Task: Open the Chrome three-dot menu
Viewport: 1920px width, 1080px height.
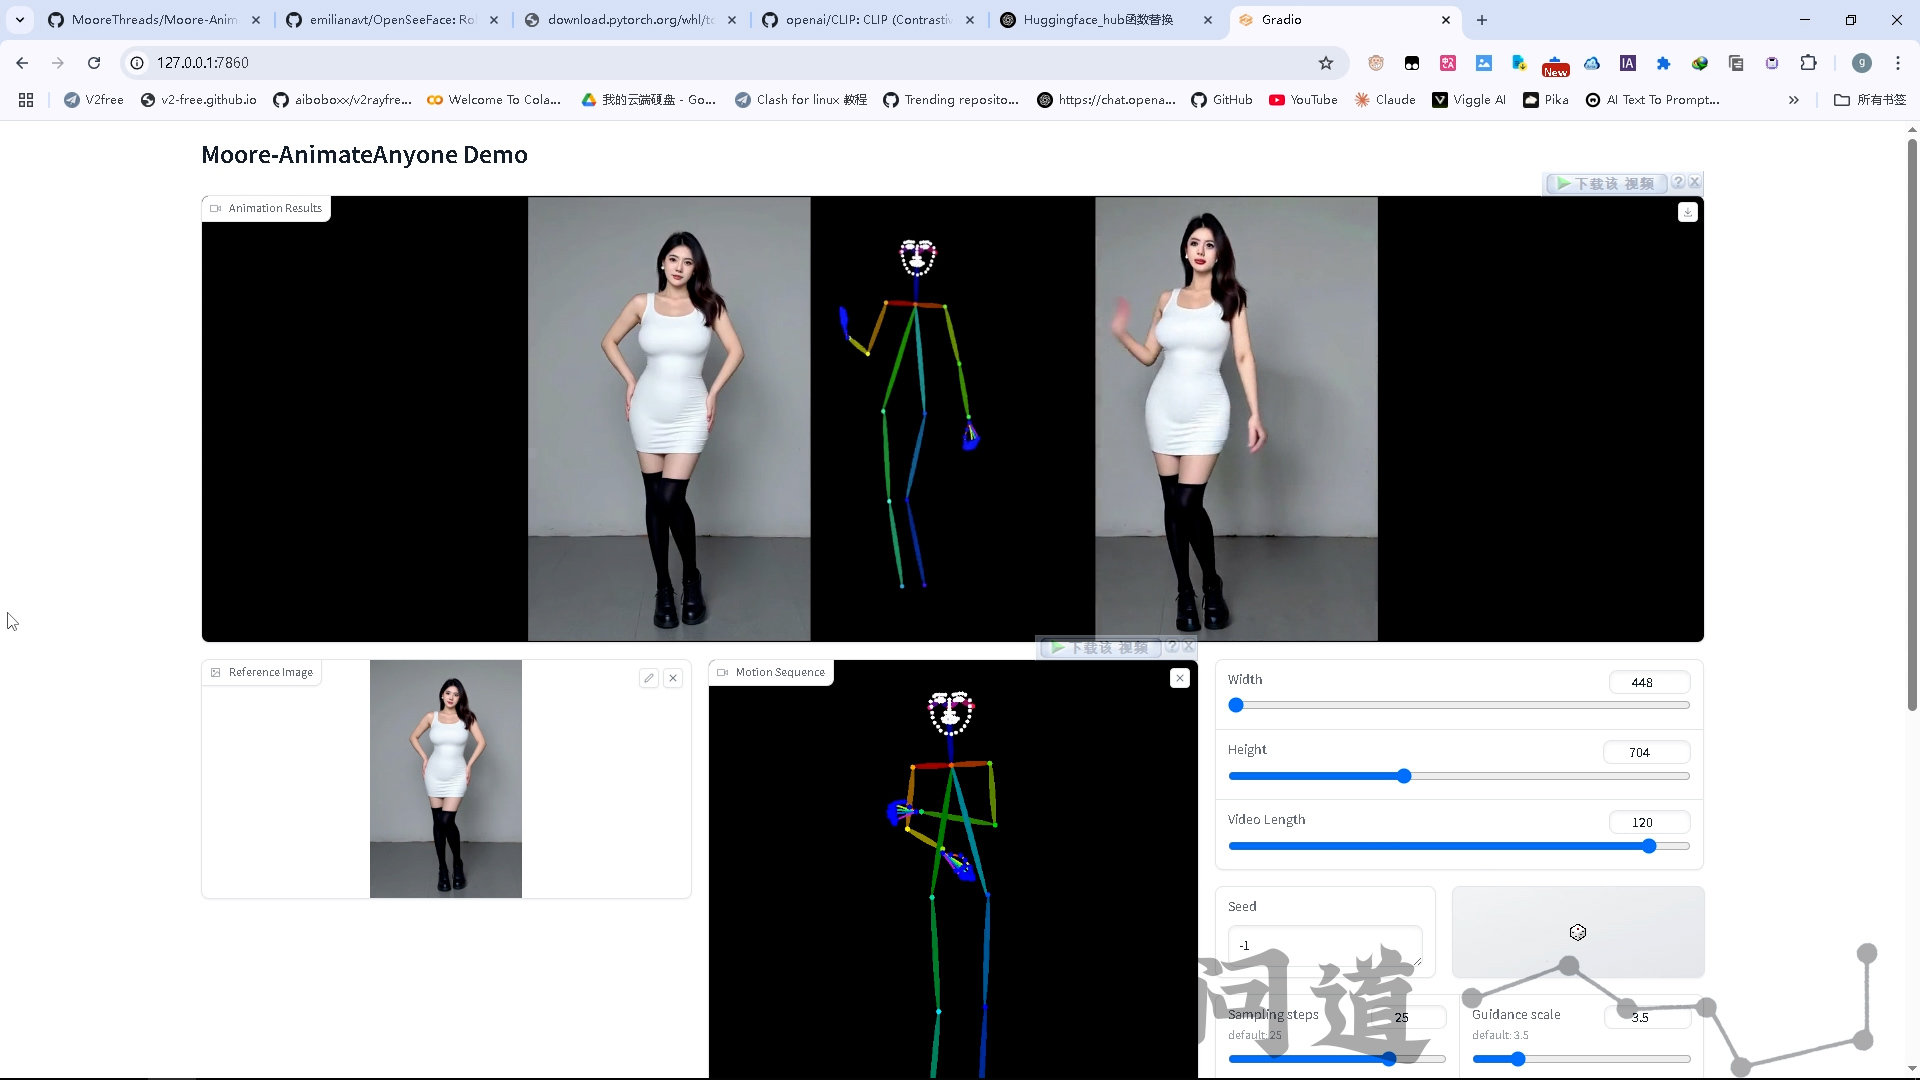Action: click(1897, 63)
